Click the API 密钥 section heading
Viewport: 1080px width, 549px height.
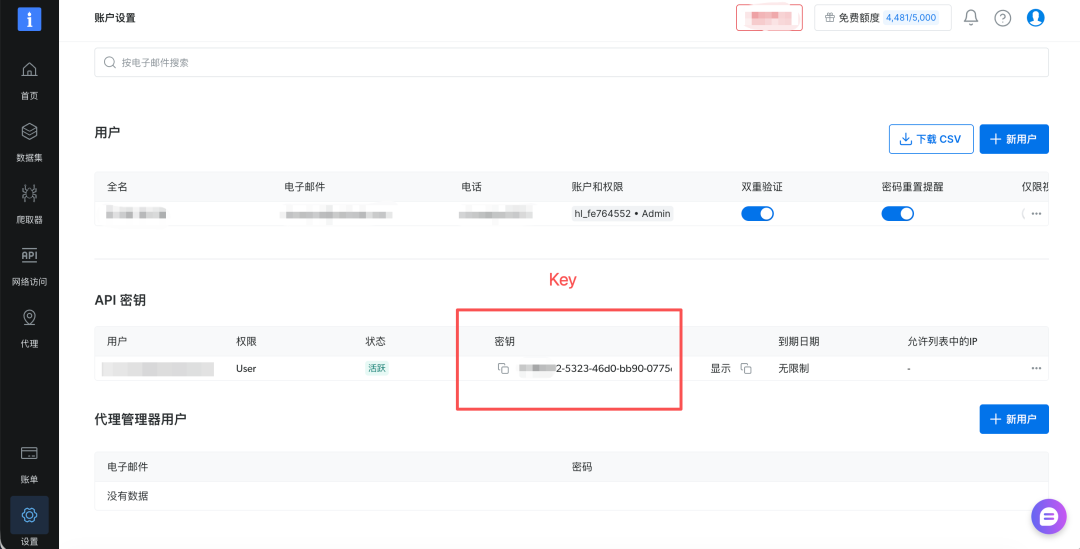(120, 300)
